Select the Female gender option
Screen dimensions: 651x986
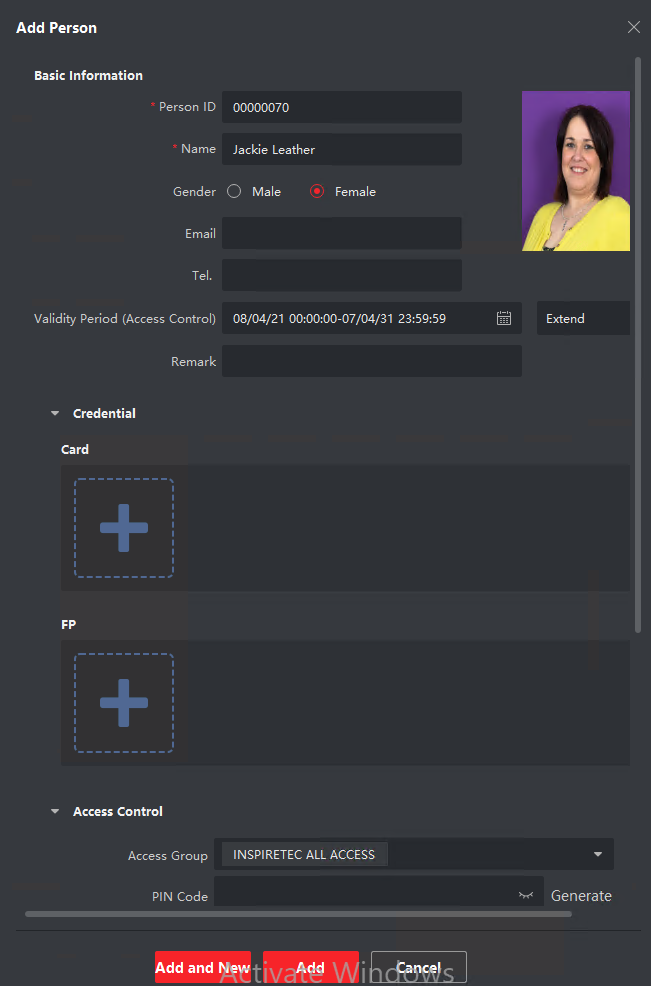point(317,191)
